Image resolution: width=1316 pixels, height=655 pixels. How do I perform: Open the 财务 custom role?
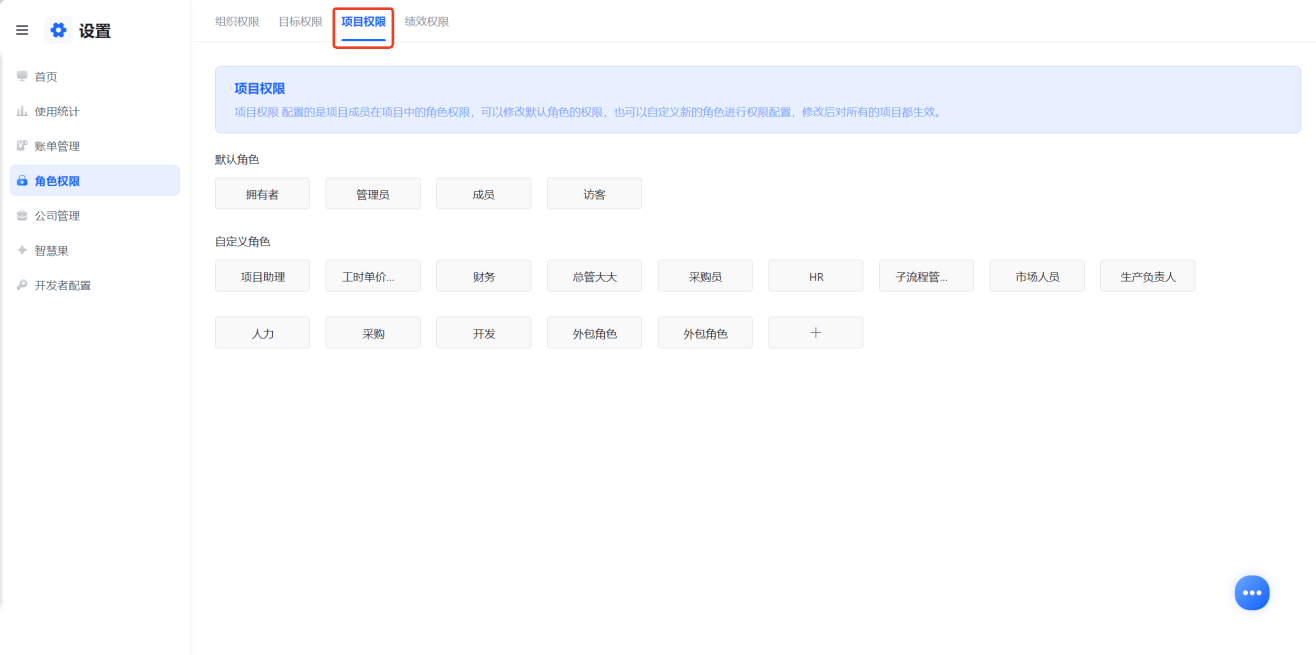pos(484,276)
